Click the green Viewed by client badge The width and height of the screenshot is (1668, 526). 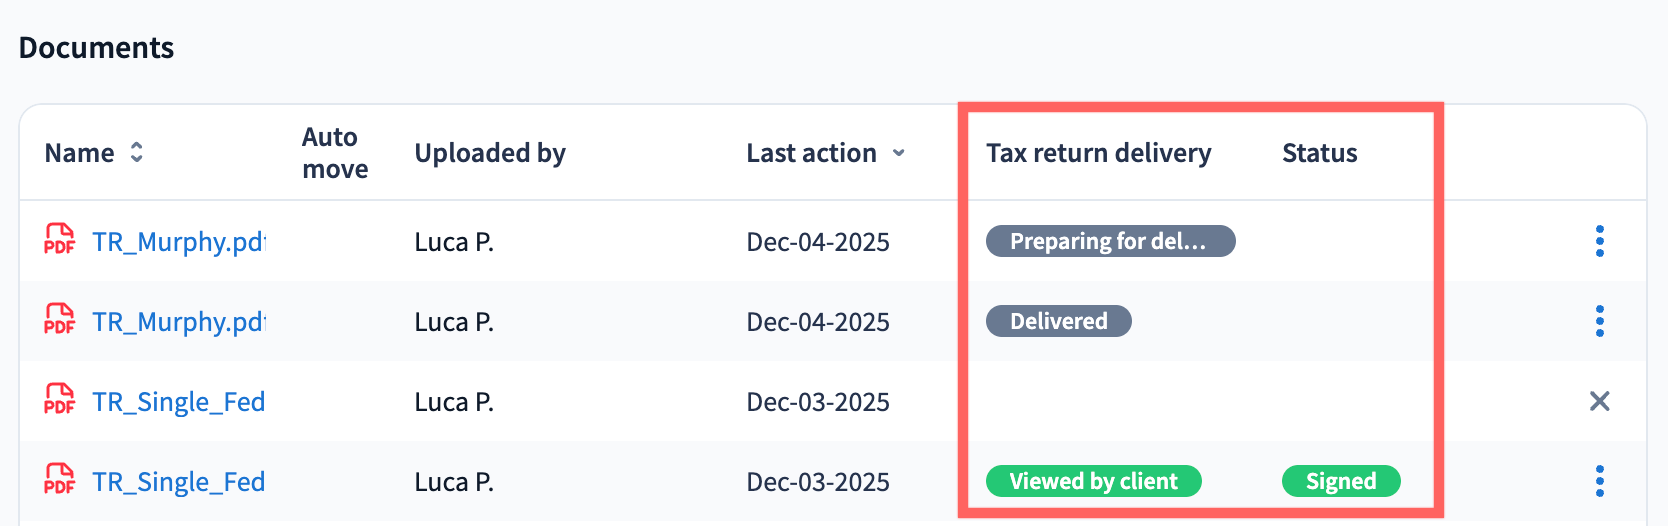point(1093,481)
